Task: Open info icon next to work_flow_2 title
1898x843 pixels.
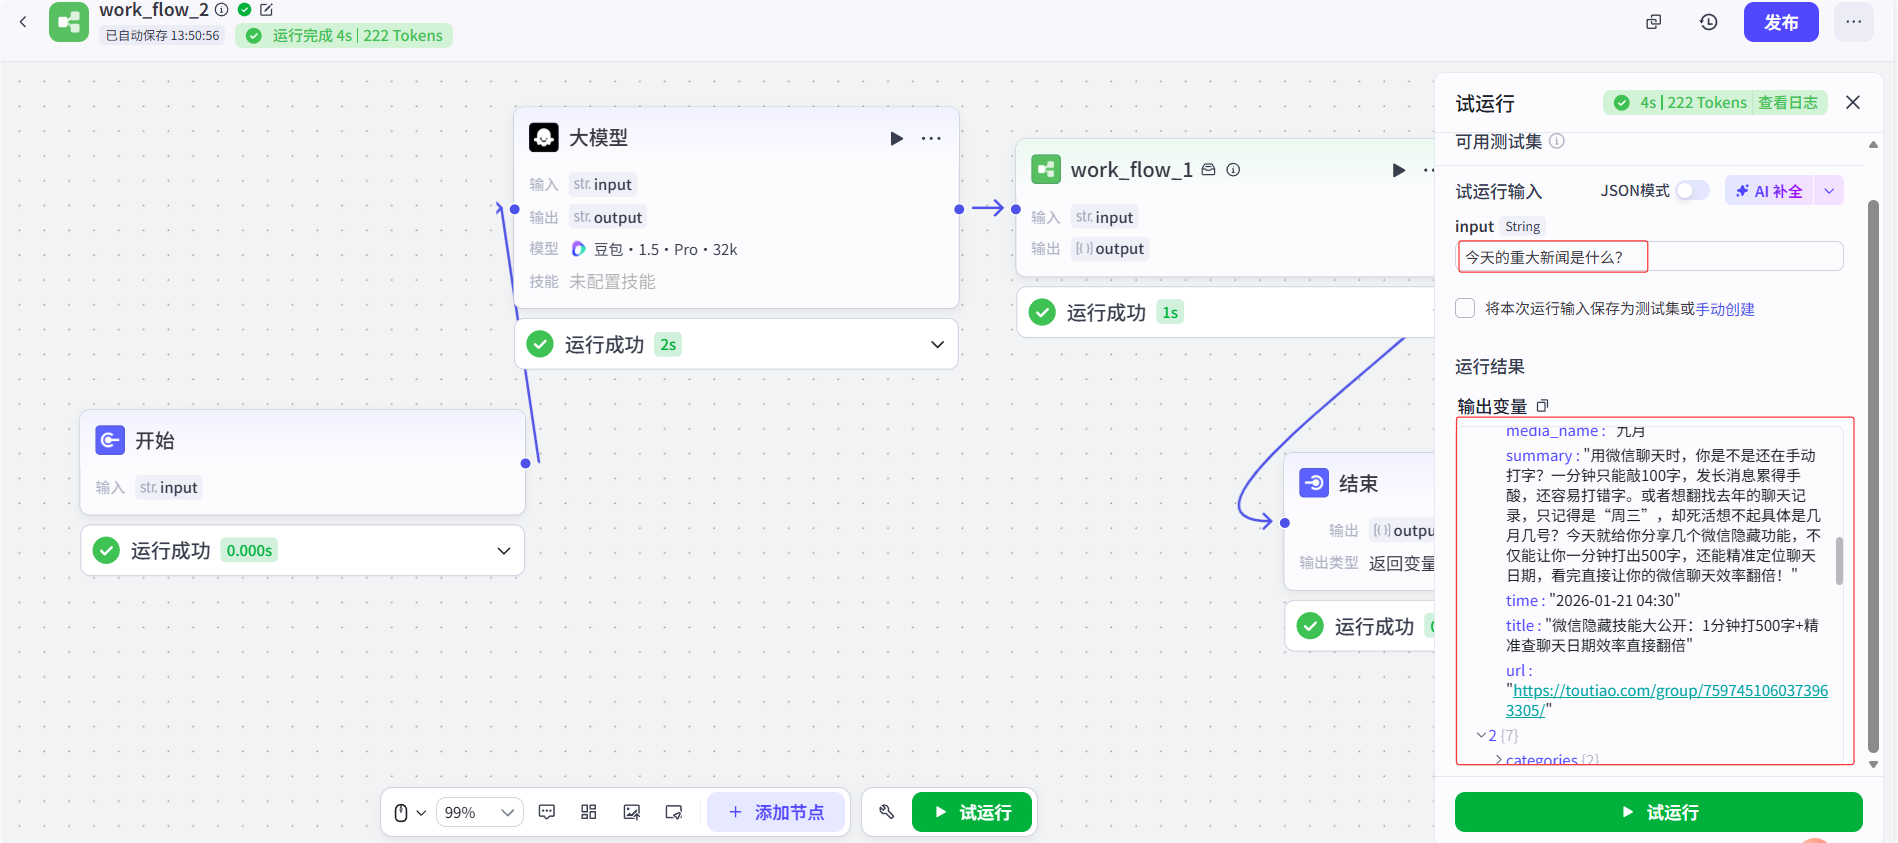Action: (x=222, y=9)
